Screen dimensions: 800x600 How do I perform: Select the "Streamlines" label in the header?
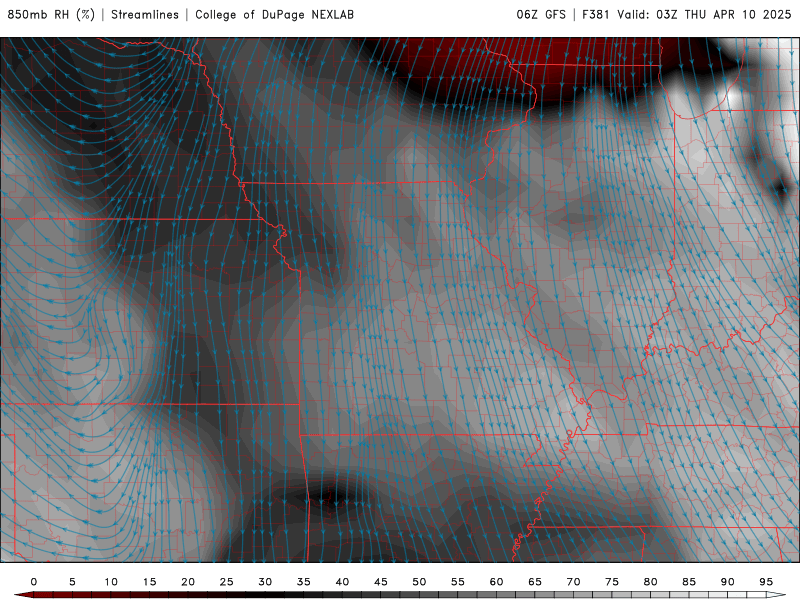point(145,15)
